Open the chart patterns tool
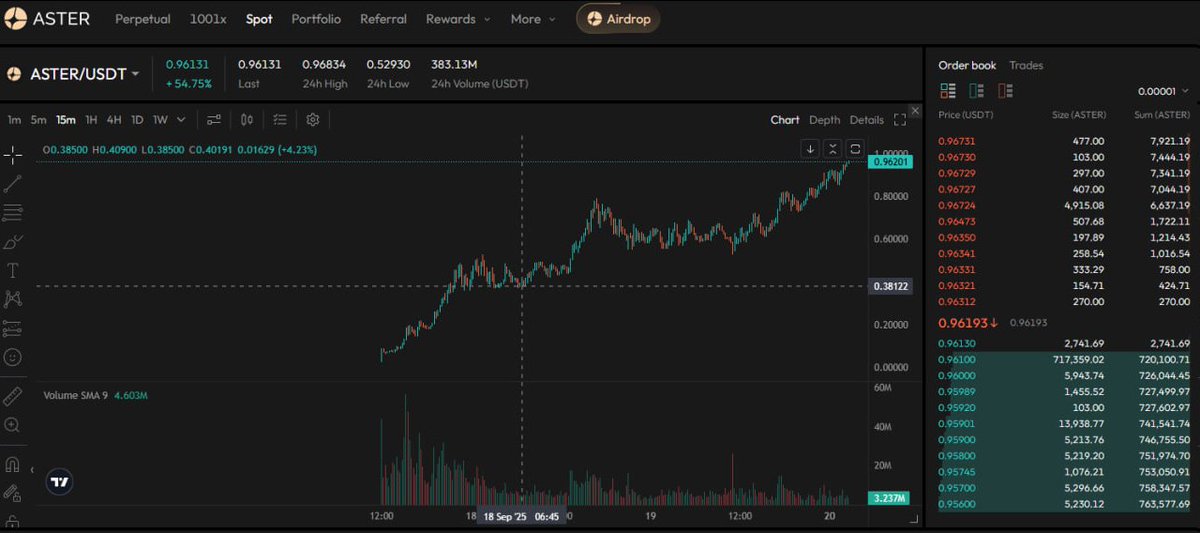Screen dimensions: 1200x533 (x=13, y=299)
